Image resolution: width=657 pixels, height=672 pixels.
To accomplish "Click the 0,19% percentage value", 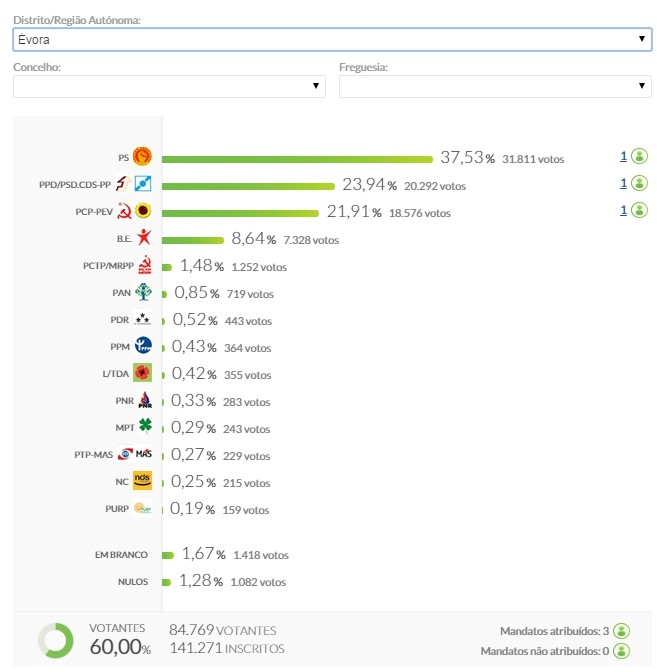I will click(x=192, y=508).
